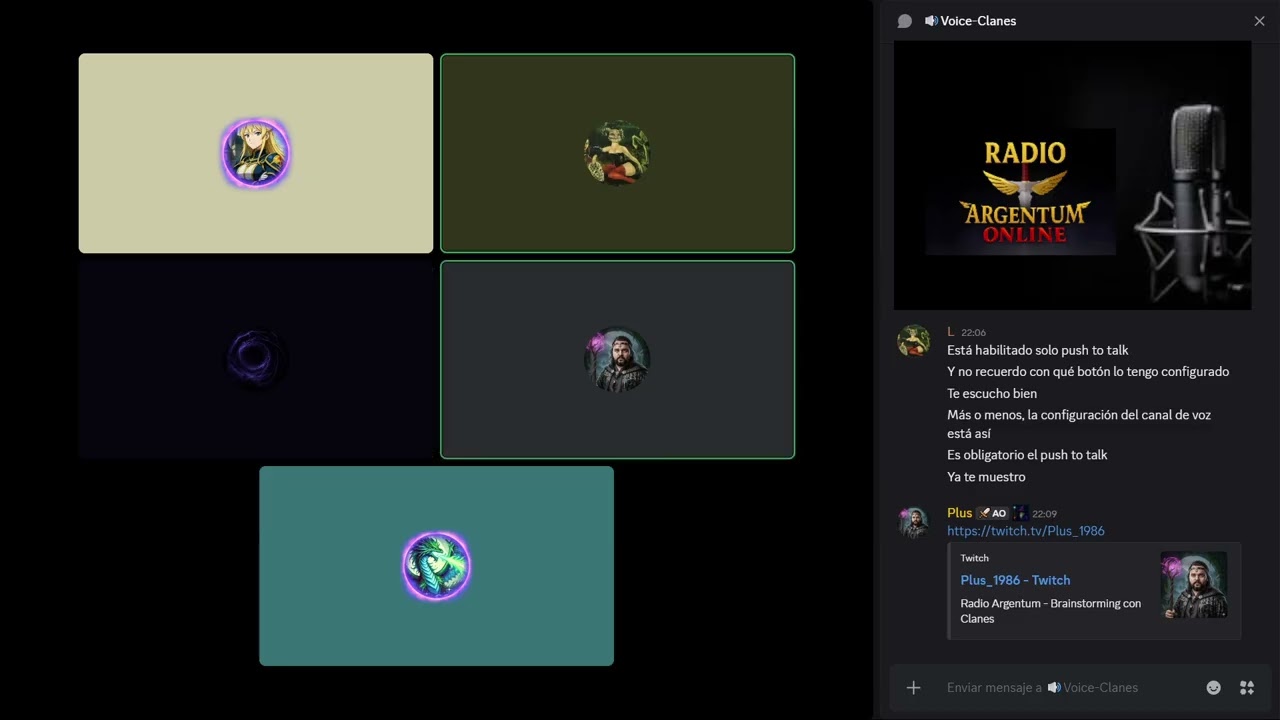Open the Plus_1986 - Twitch embed title
The image size is (1280, 720).
click(1015, 580)
